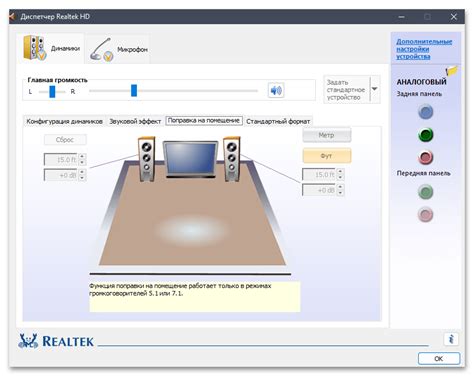Expand the default device dropdown arrow

click(x=375, y=89)
